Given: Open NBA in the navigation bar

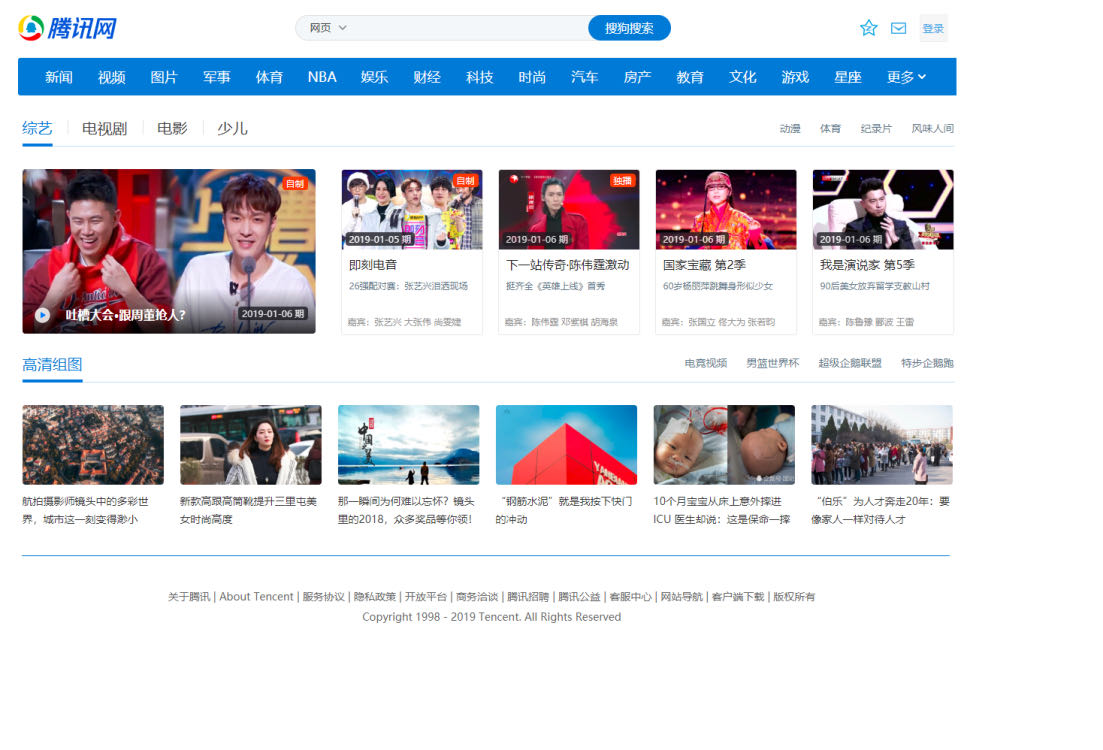Looking at the screenshot, I should pyautogui.click(x=322, y=77).
